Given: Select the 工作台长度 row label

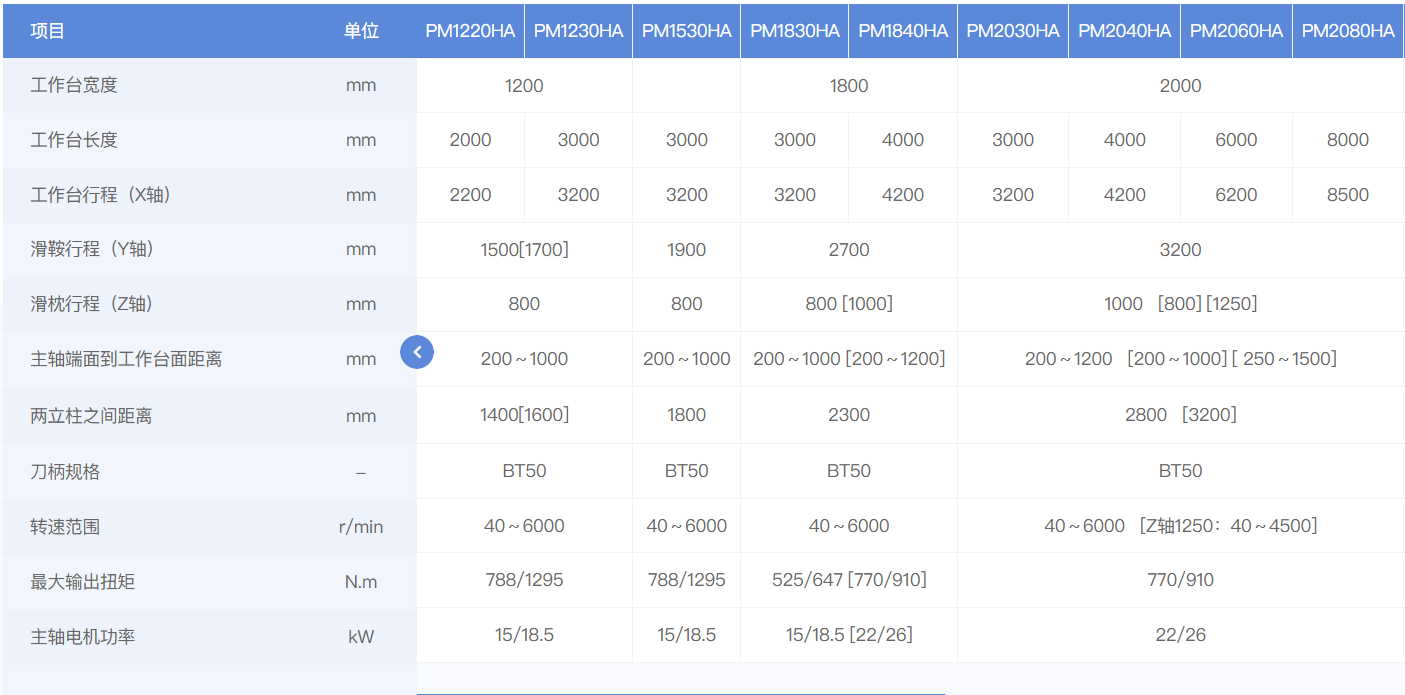Looking at the screenshot, I should pyautogui.click(x=74, y=140).
